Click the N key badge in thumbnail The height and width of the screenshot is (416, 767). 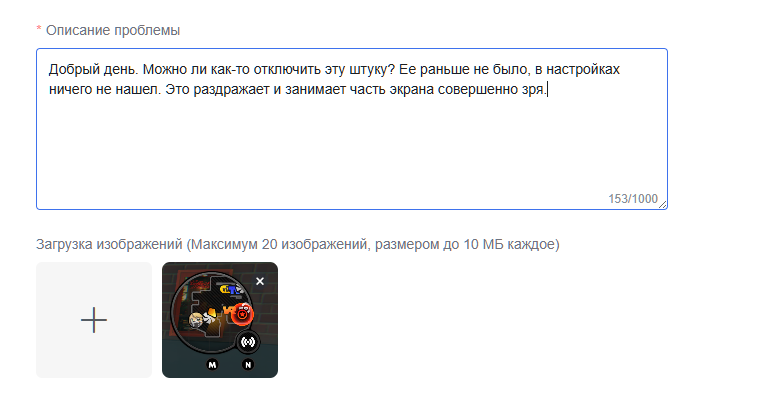click(248, 365)
